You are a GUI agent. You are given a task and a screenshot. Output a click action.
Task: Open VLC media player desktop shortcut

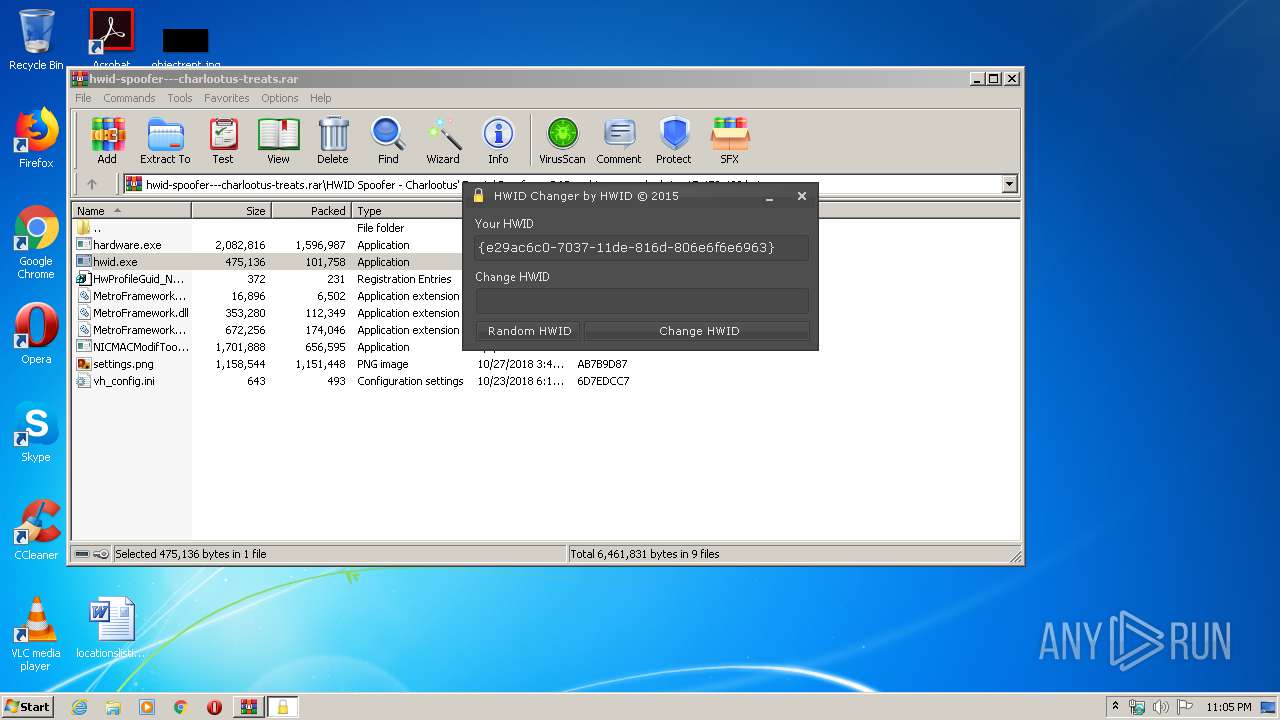tap(36, 634)
